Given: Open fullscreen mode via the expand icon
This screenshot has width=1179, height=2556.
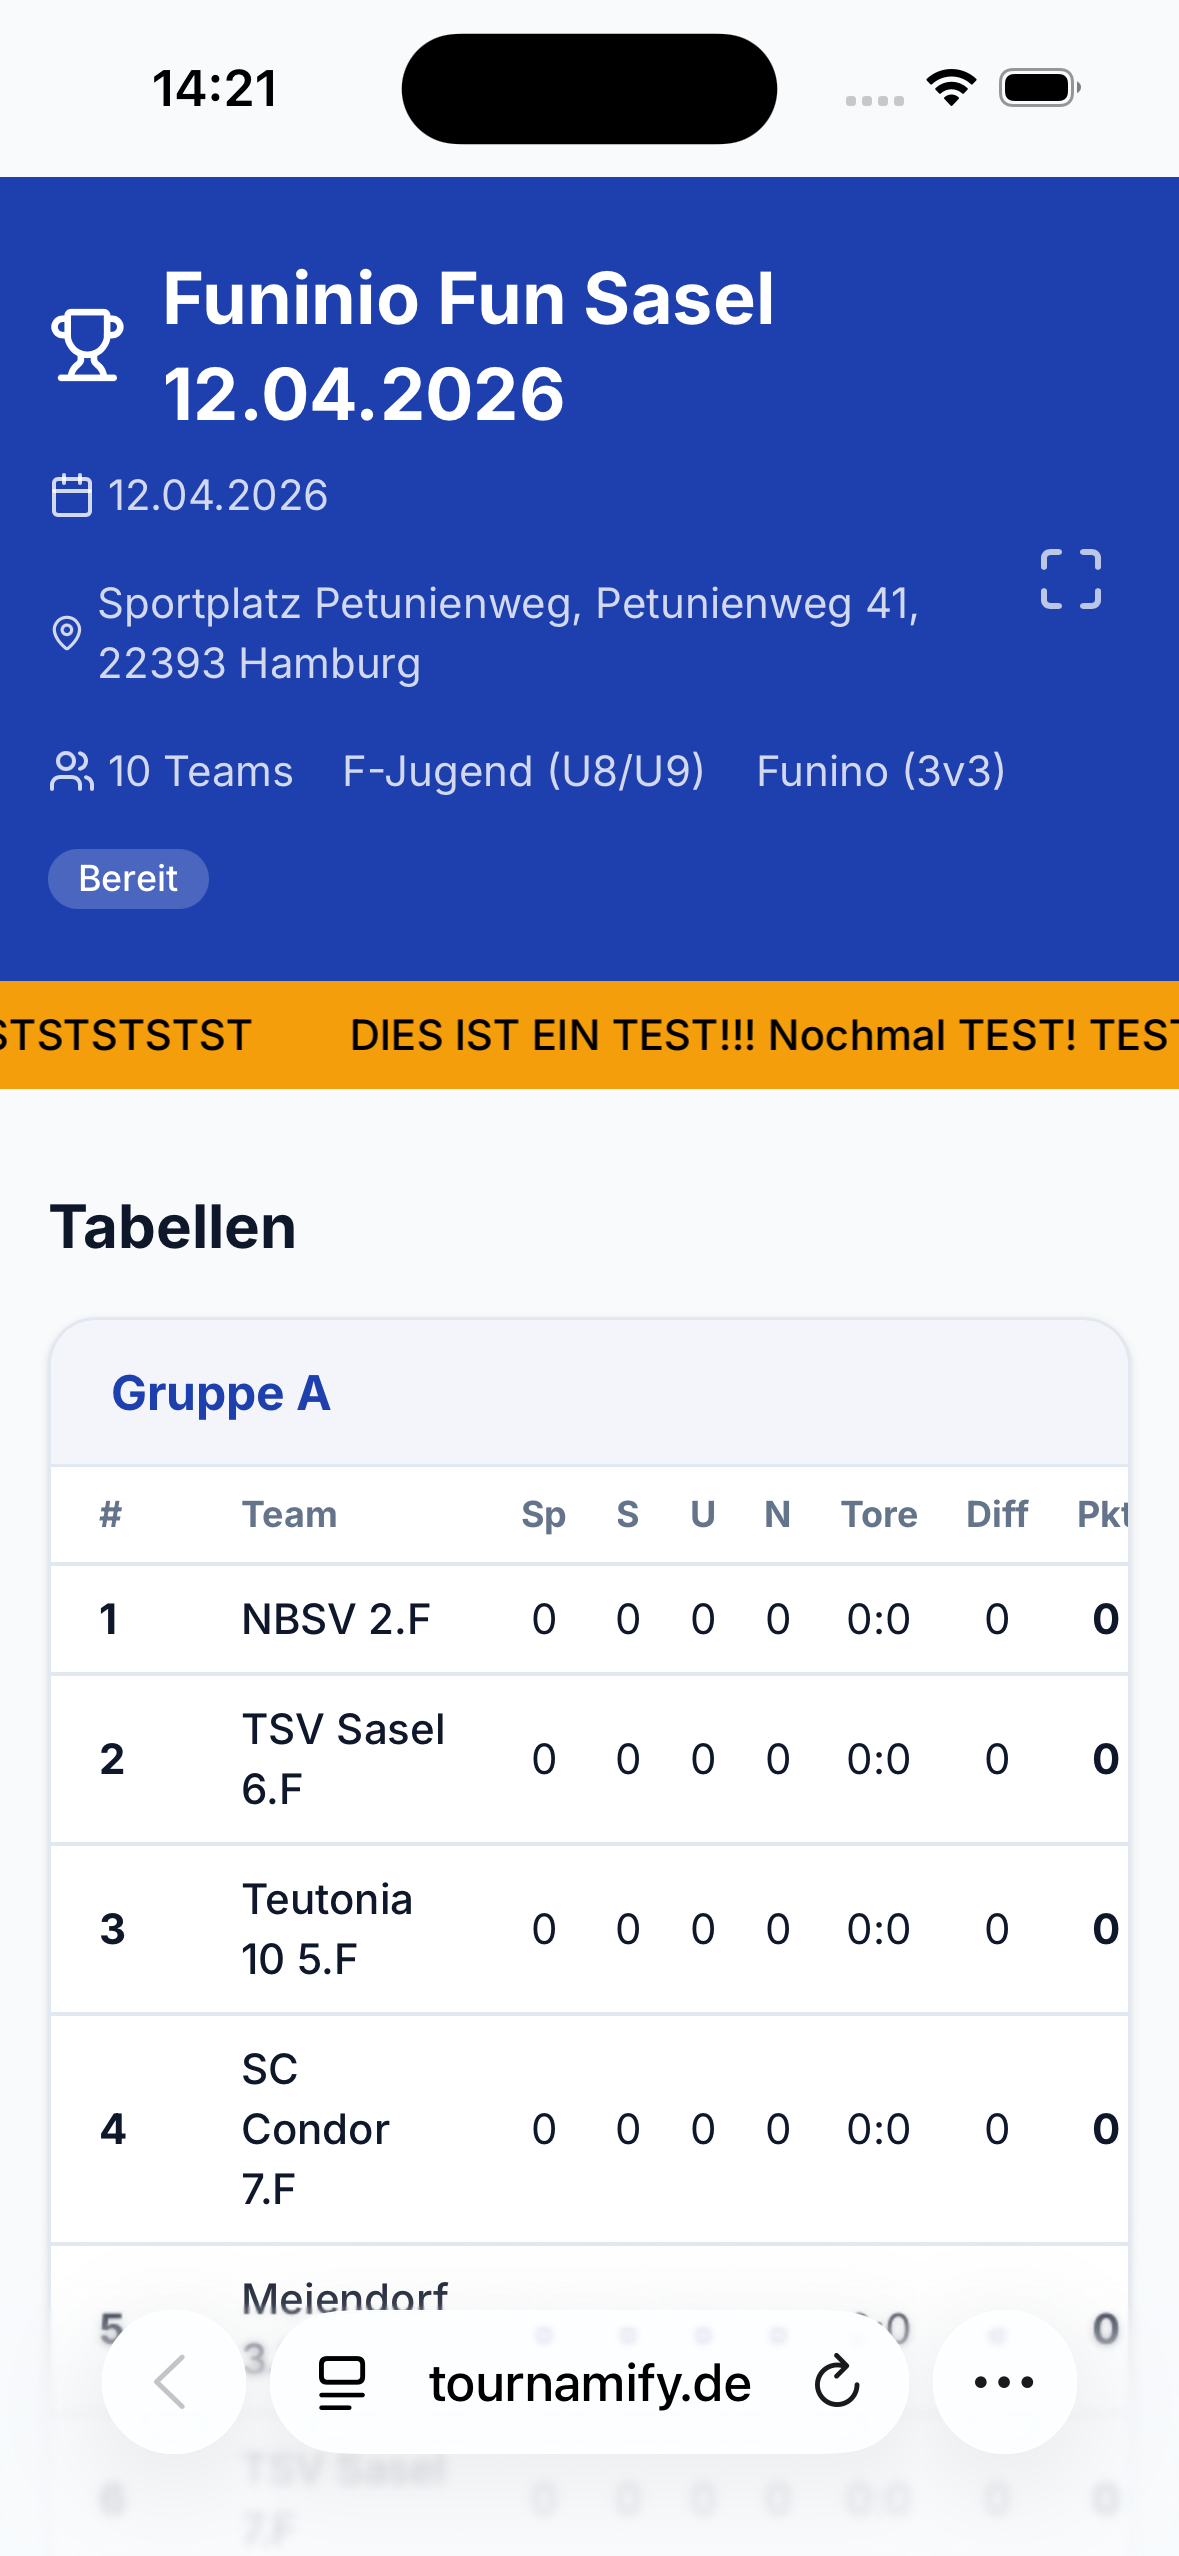Looking at the screenshot, I should [1069, 580].
